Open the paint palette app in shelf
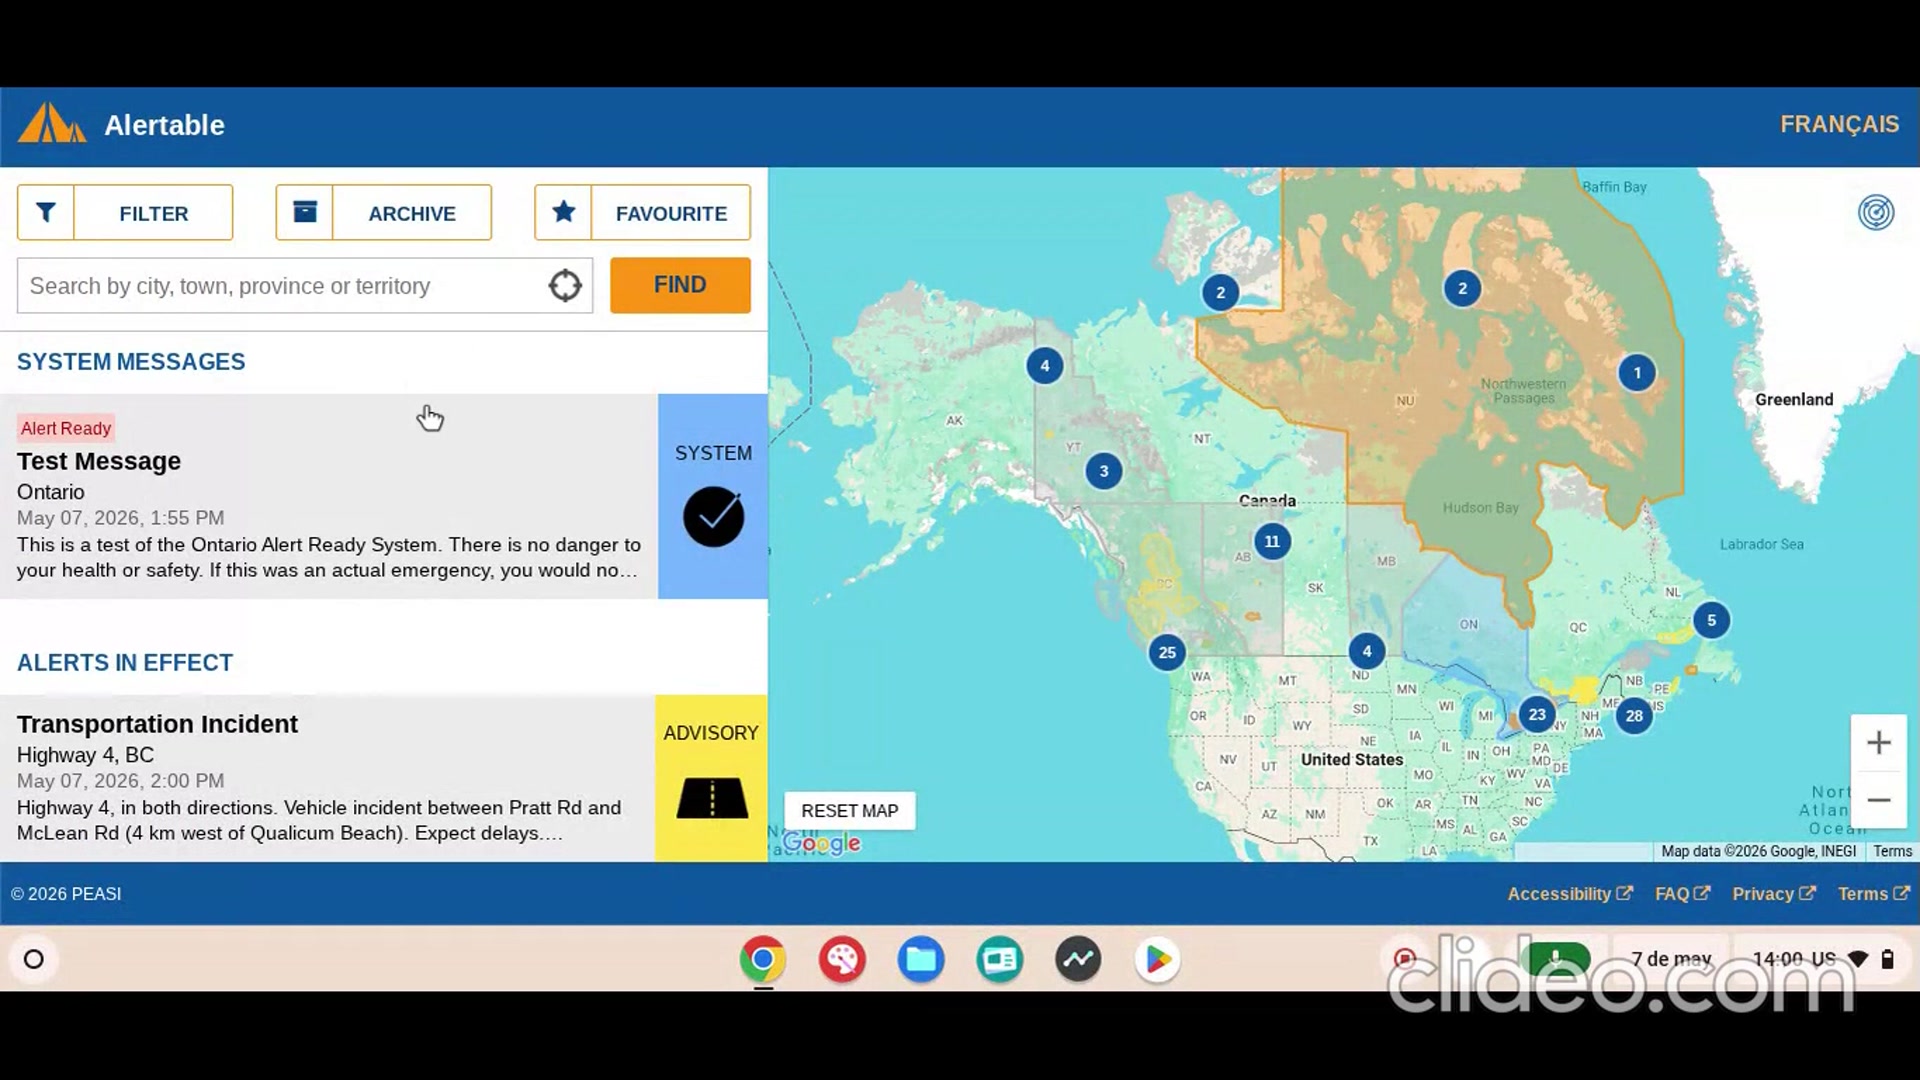Image resolution: width=1920 pixels, height=1080 pixels. [842, 960]
